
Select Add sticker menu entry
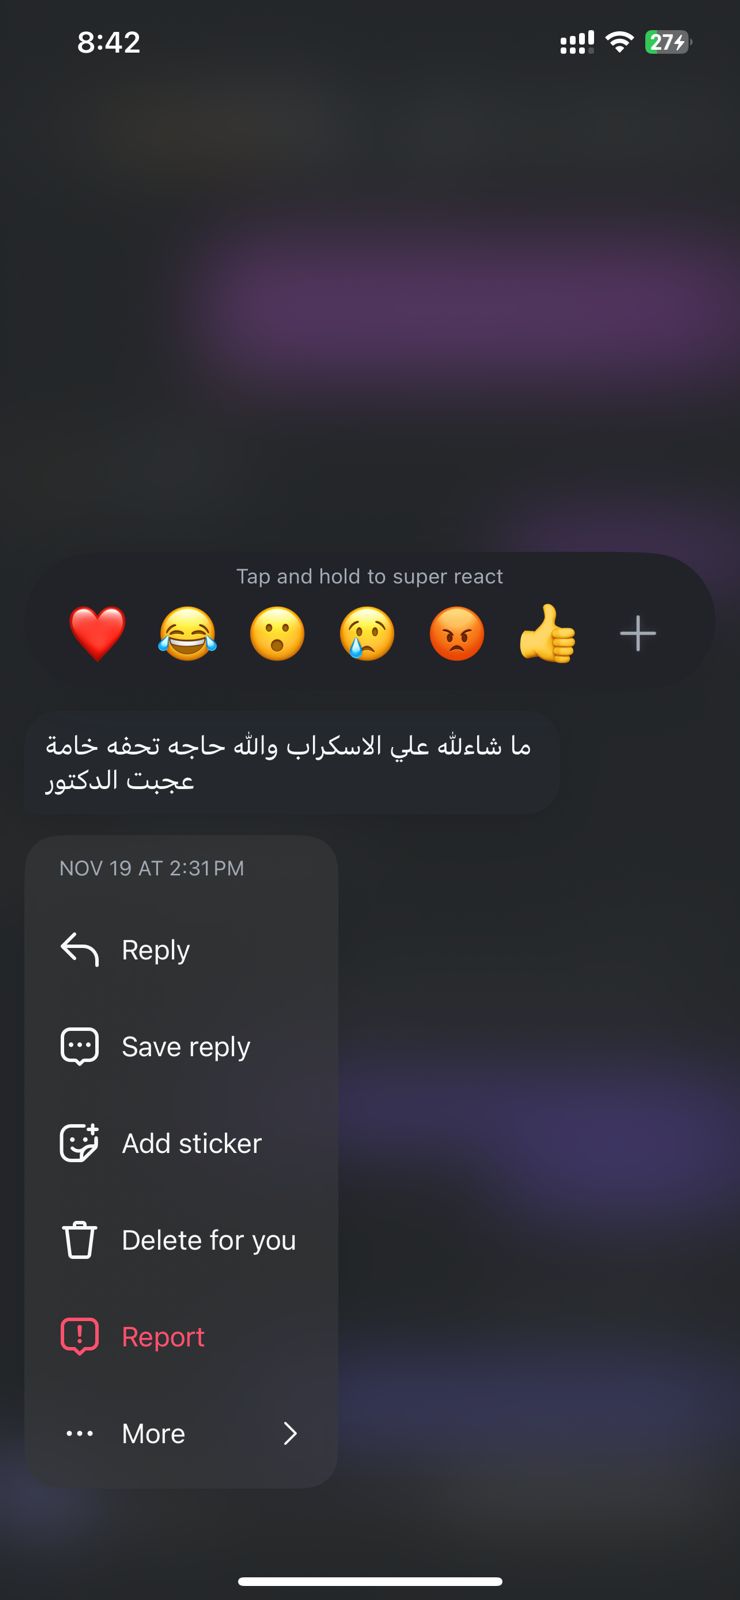click(x=181, y=1143)
